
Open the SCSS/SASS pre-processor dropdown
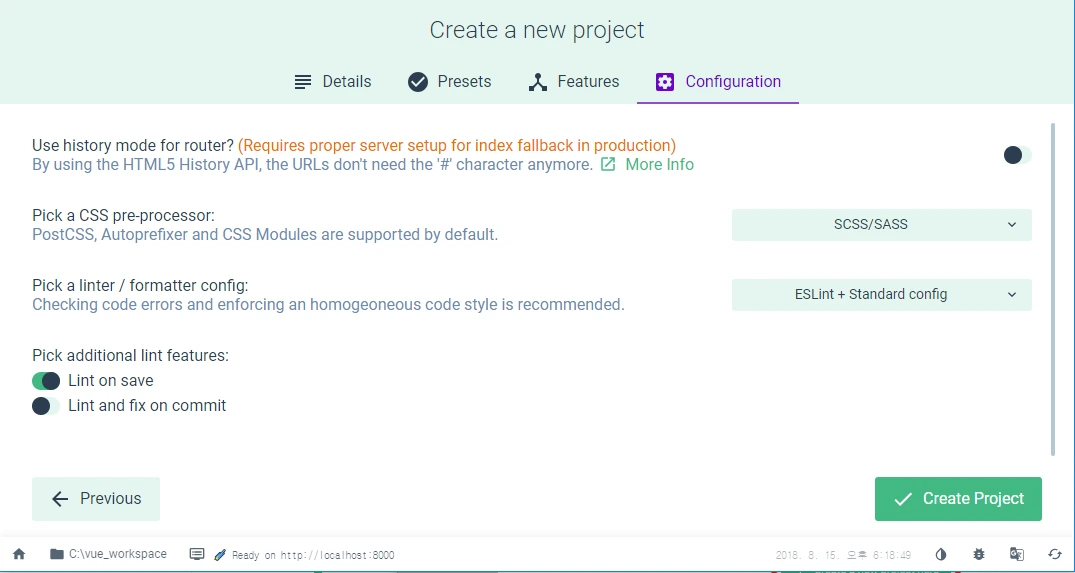point(882,225)
